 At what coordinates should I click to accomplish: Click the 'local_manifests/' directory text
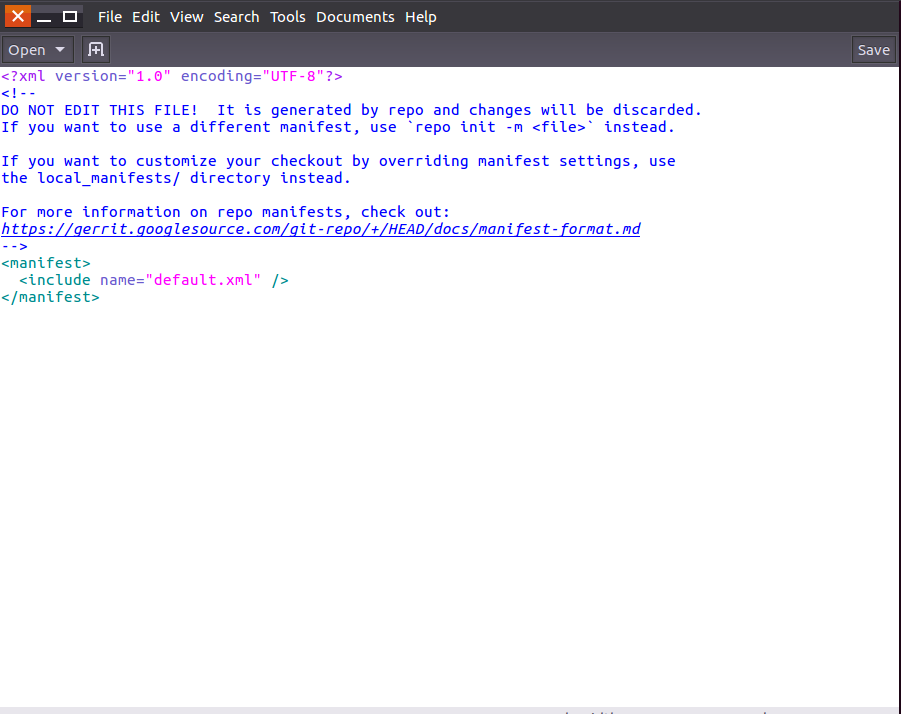click(x=109, y=179)
